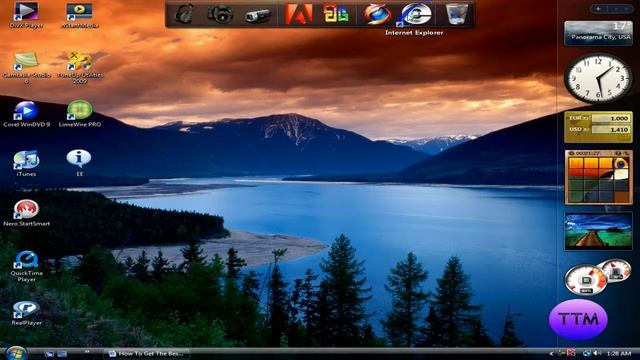Show hidden tray icons arrow
Image resolution: width=640 pixels, height=360 pixels.
pyautogui.click(x=551, y=353)
